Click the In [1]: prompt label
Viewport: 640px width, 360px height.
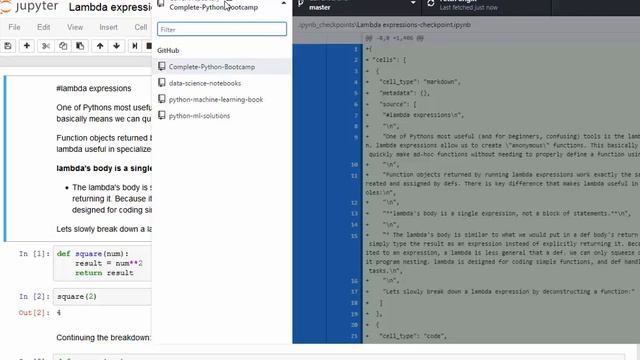click(34, 254)
